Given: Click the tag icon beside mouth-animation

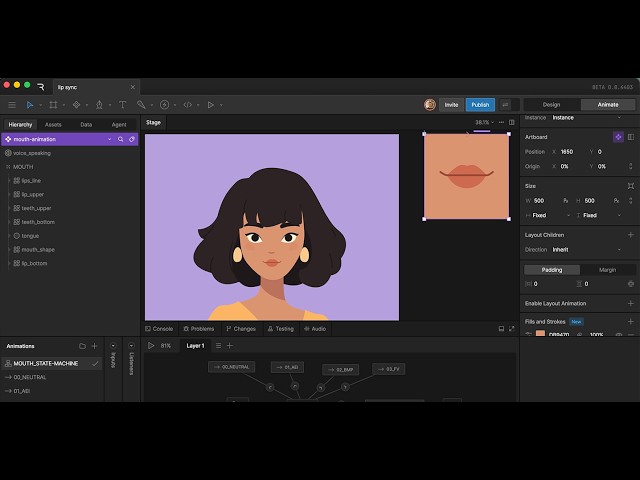Looking at the screenshot, I should pyautogui.click(x=132, y=139).
